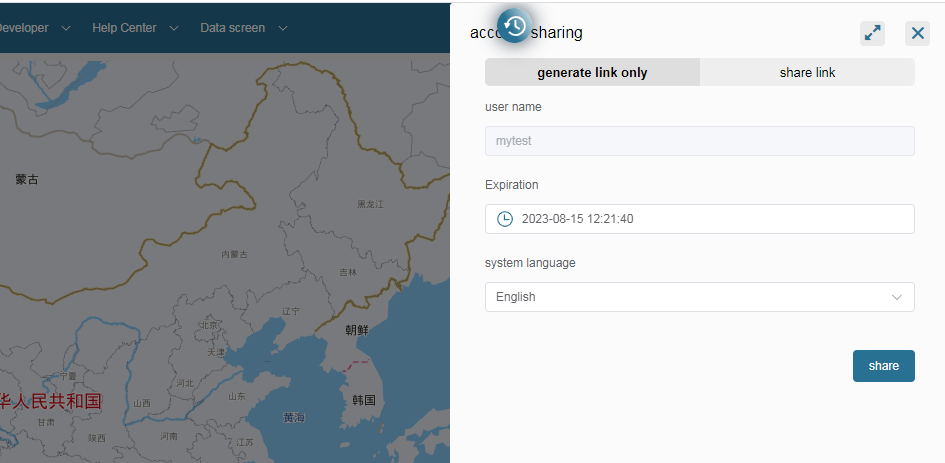
Task: Close the account sharing panel
Action: (917, 33)
